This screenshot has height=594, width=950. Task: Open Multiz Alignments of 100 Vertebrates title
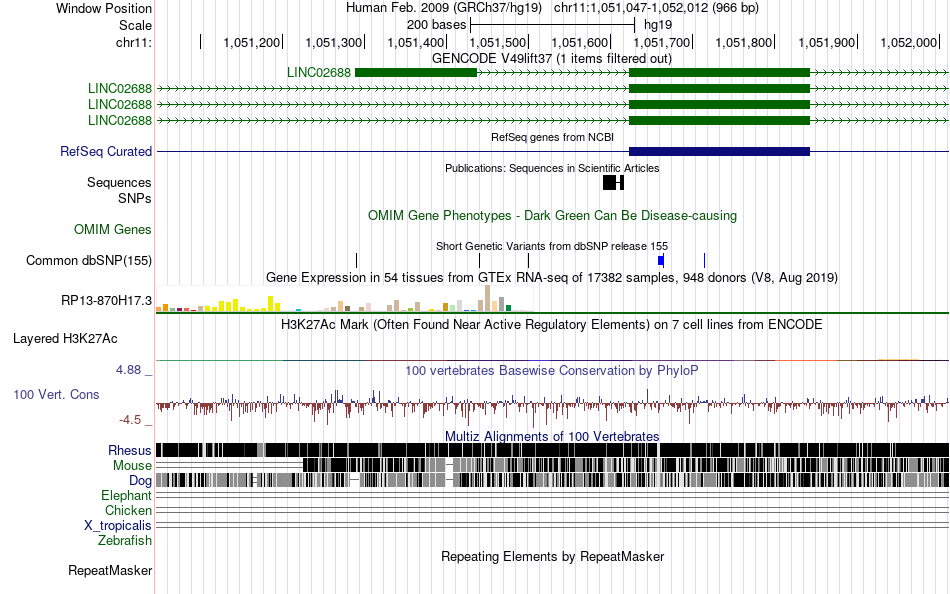point(552,436)
